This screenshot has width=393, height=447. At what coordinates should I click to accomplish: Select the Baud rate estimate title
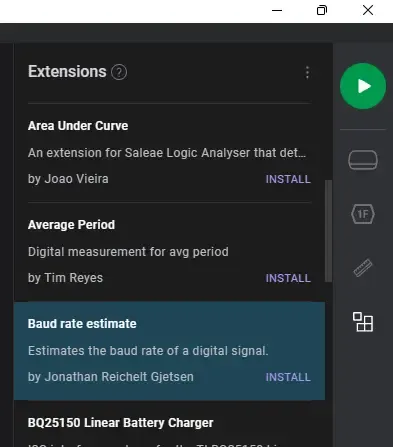82,324
